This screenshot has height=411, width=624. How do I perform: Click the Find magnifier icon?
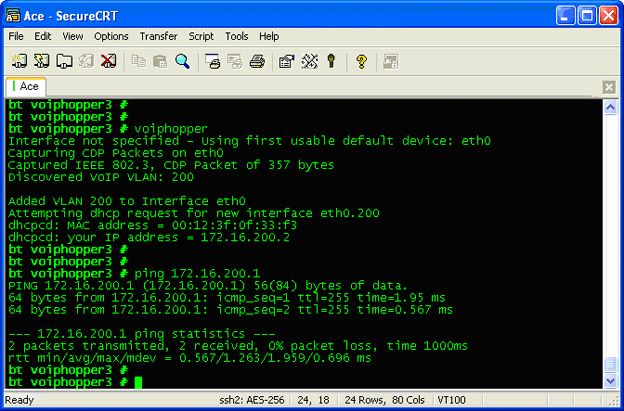tap(182, 61)
